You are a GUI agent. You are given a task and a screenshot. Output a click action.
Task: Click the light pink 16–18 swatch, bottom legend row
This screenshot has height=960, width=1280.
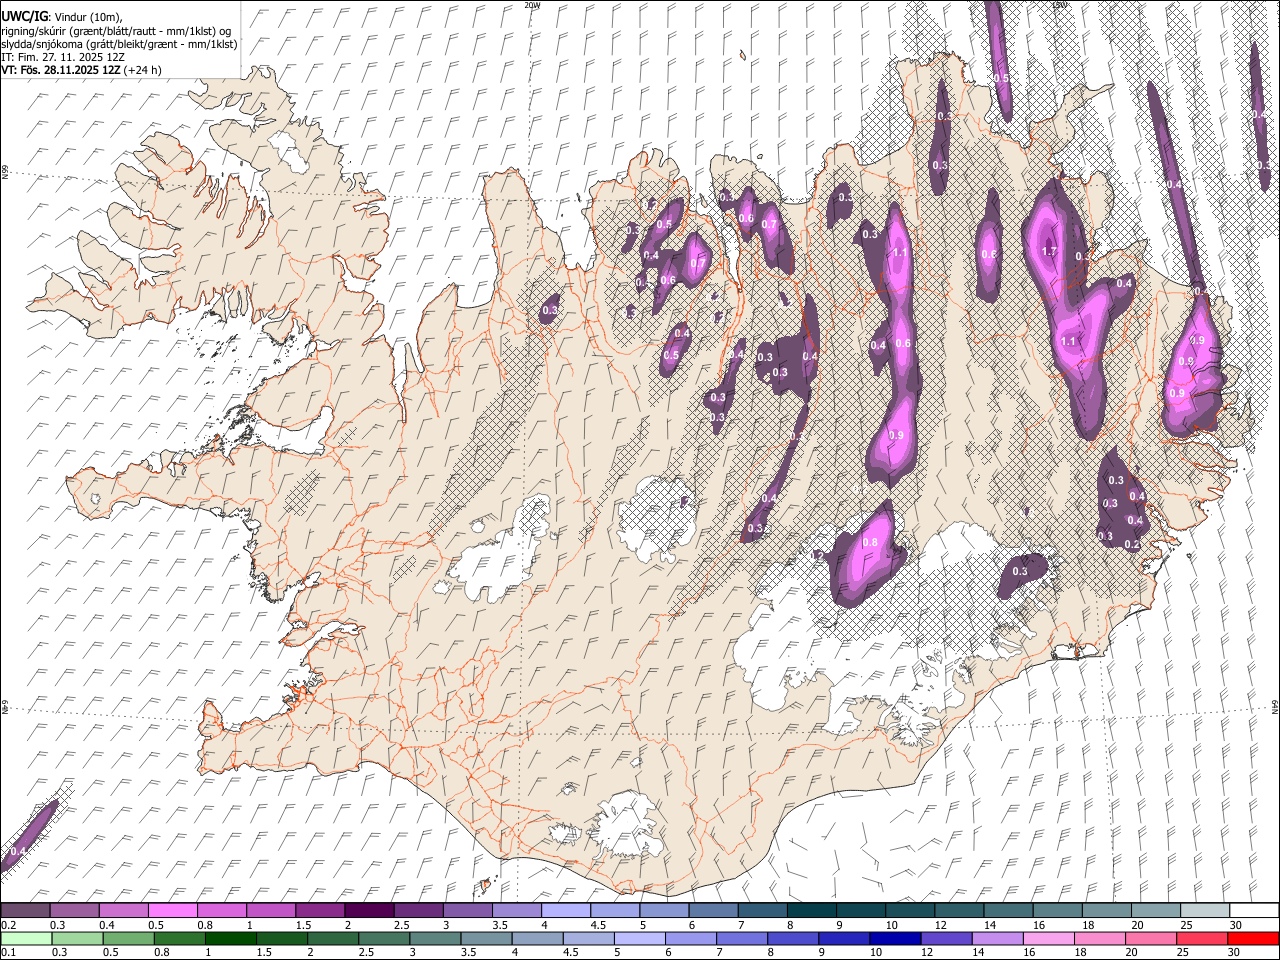tap(1047, 938)
